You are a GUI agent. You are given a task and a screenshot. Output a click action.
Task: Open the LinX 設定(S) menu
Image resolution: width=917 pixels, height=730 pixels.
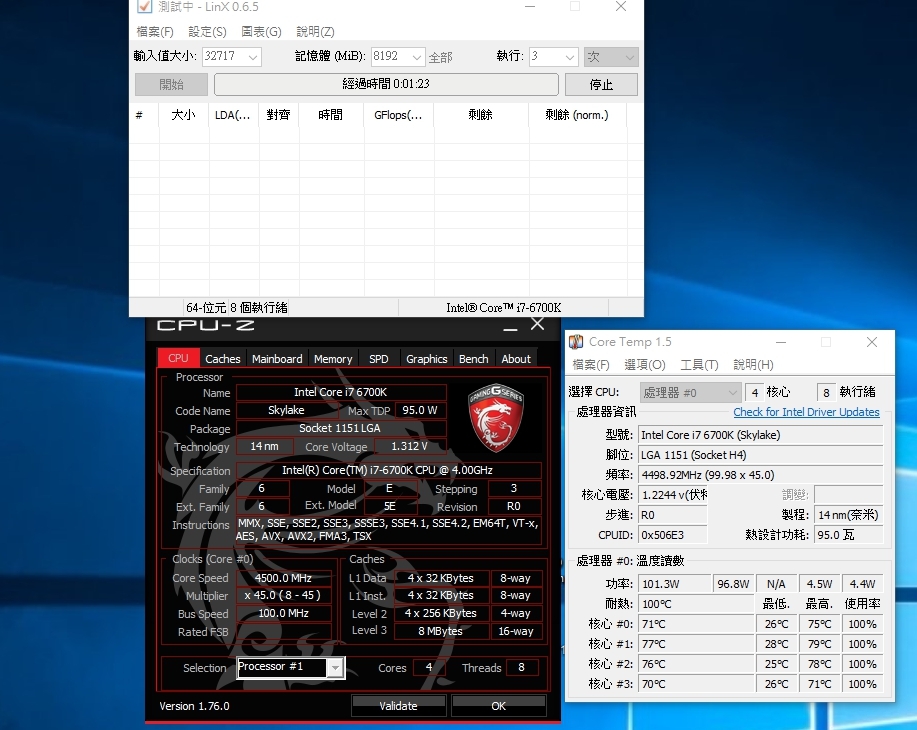[x=207, y=32]
